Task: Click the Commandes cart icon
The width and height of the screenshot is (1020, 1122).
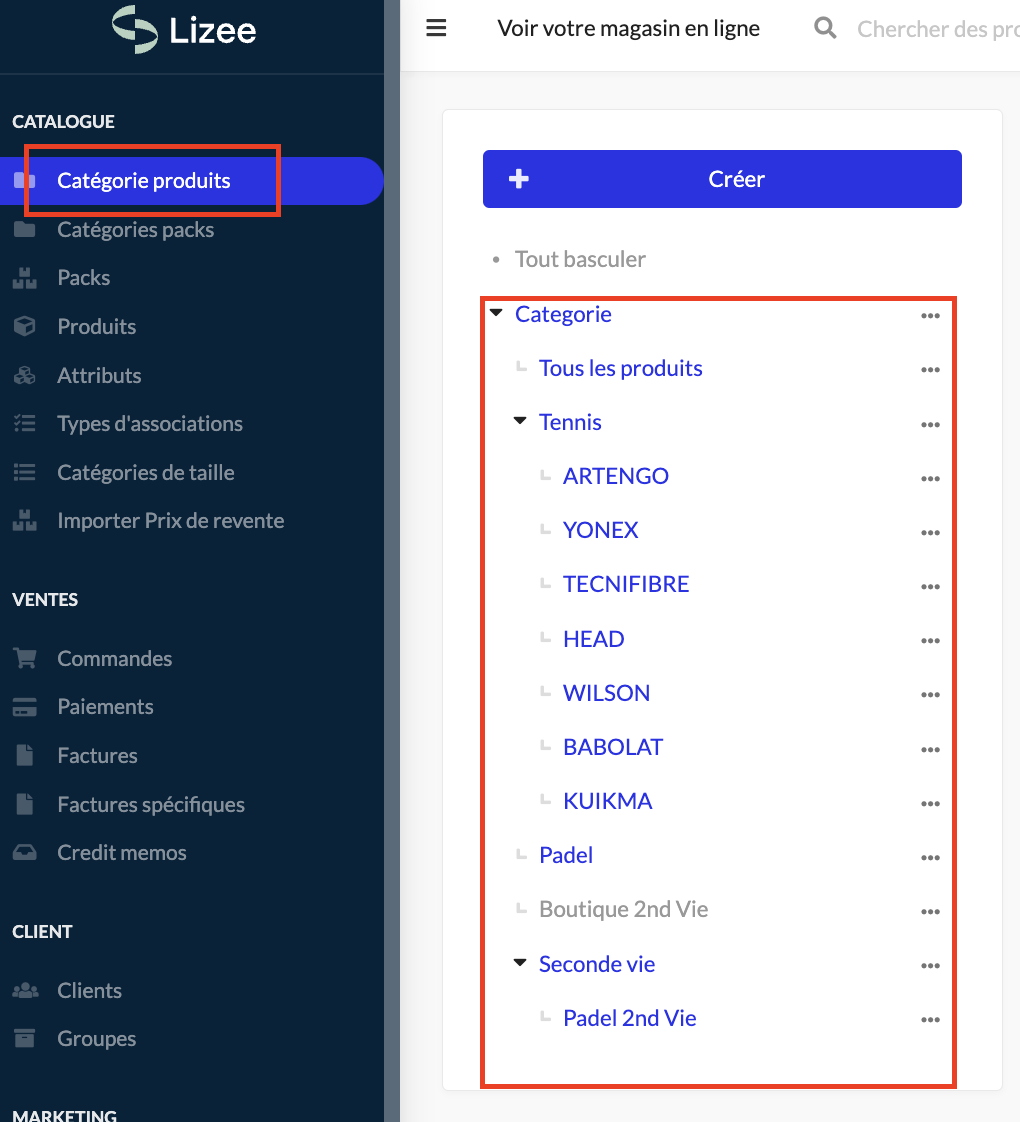Action: [x=25, y=658]
